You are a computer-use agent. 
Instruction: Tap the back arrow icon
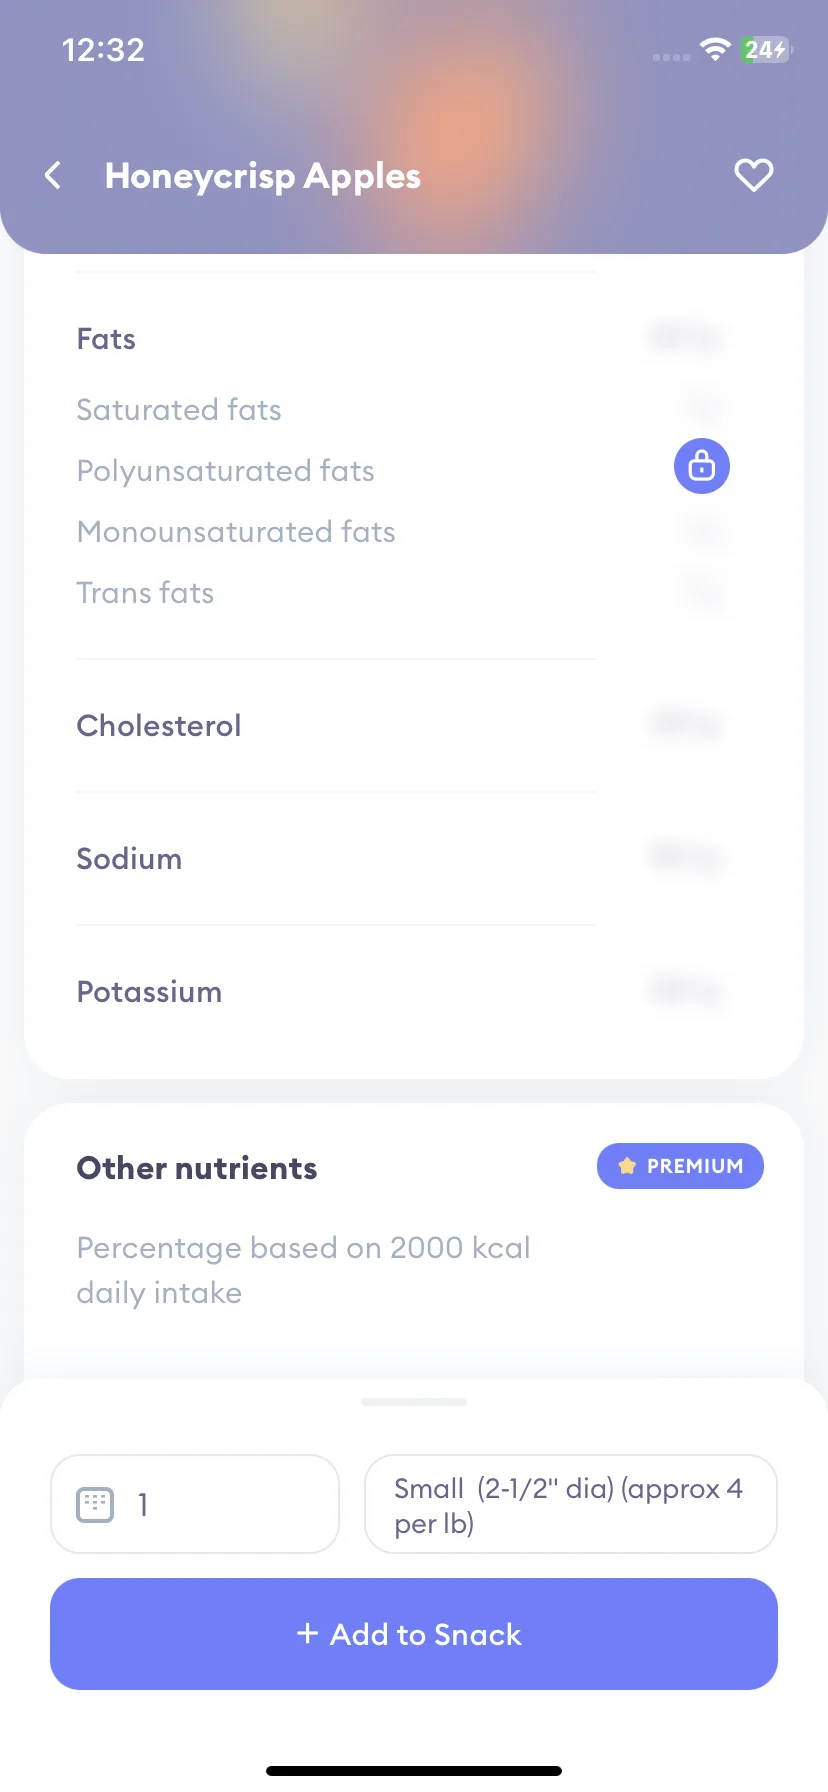tap(53, 176)
